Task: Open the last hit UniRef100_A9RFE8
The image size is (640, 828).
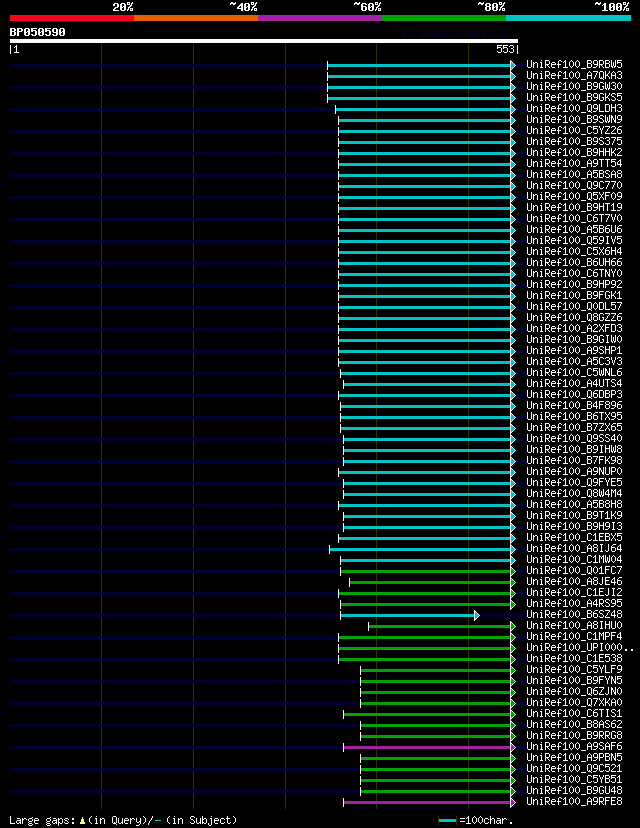Action: [x=574, y=802]
